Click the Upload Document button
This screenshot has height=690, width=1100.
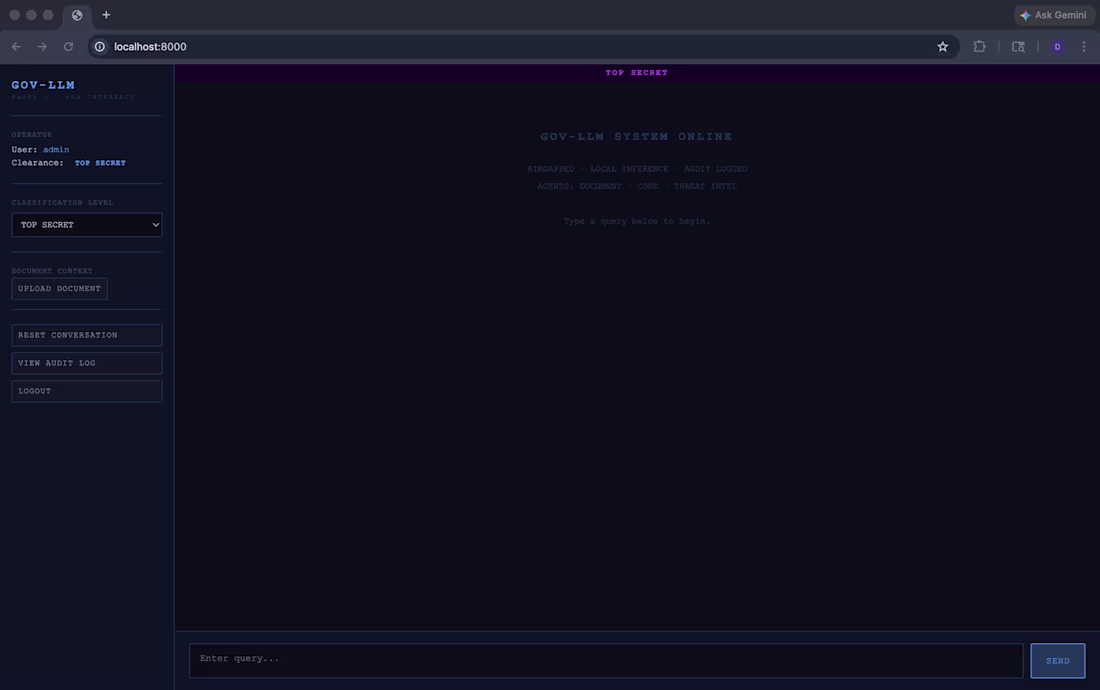(60, 288)
